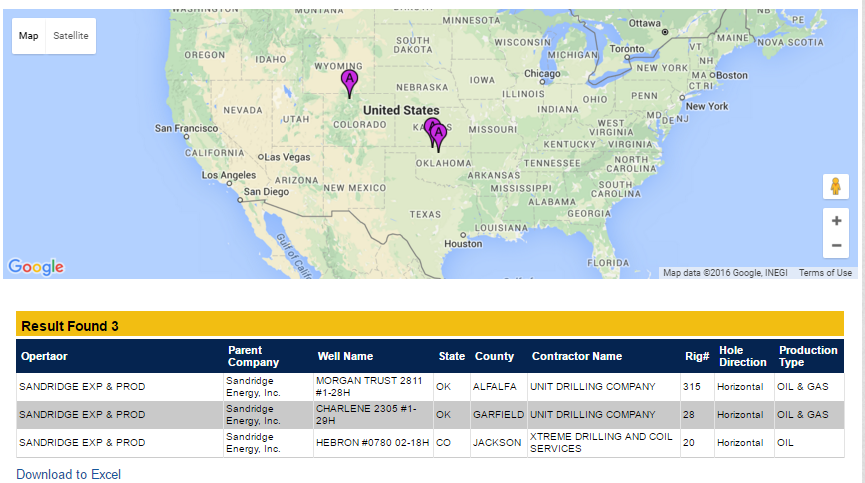
Task: Select the Rig# column header
Action: 697,356
